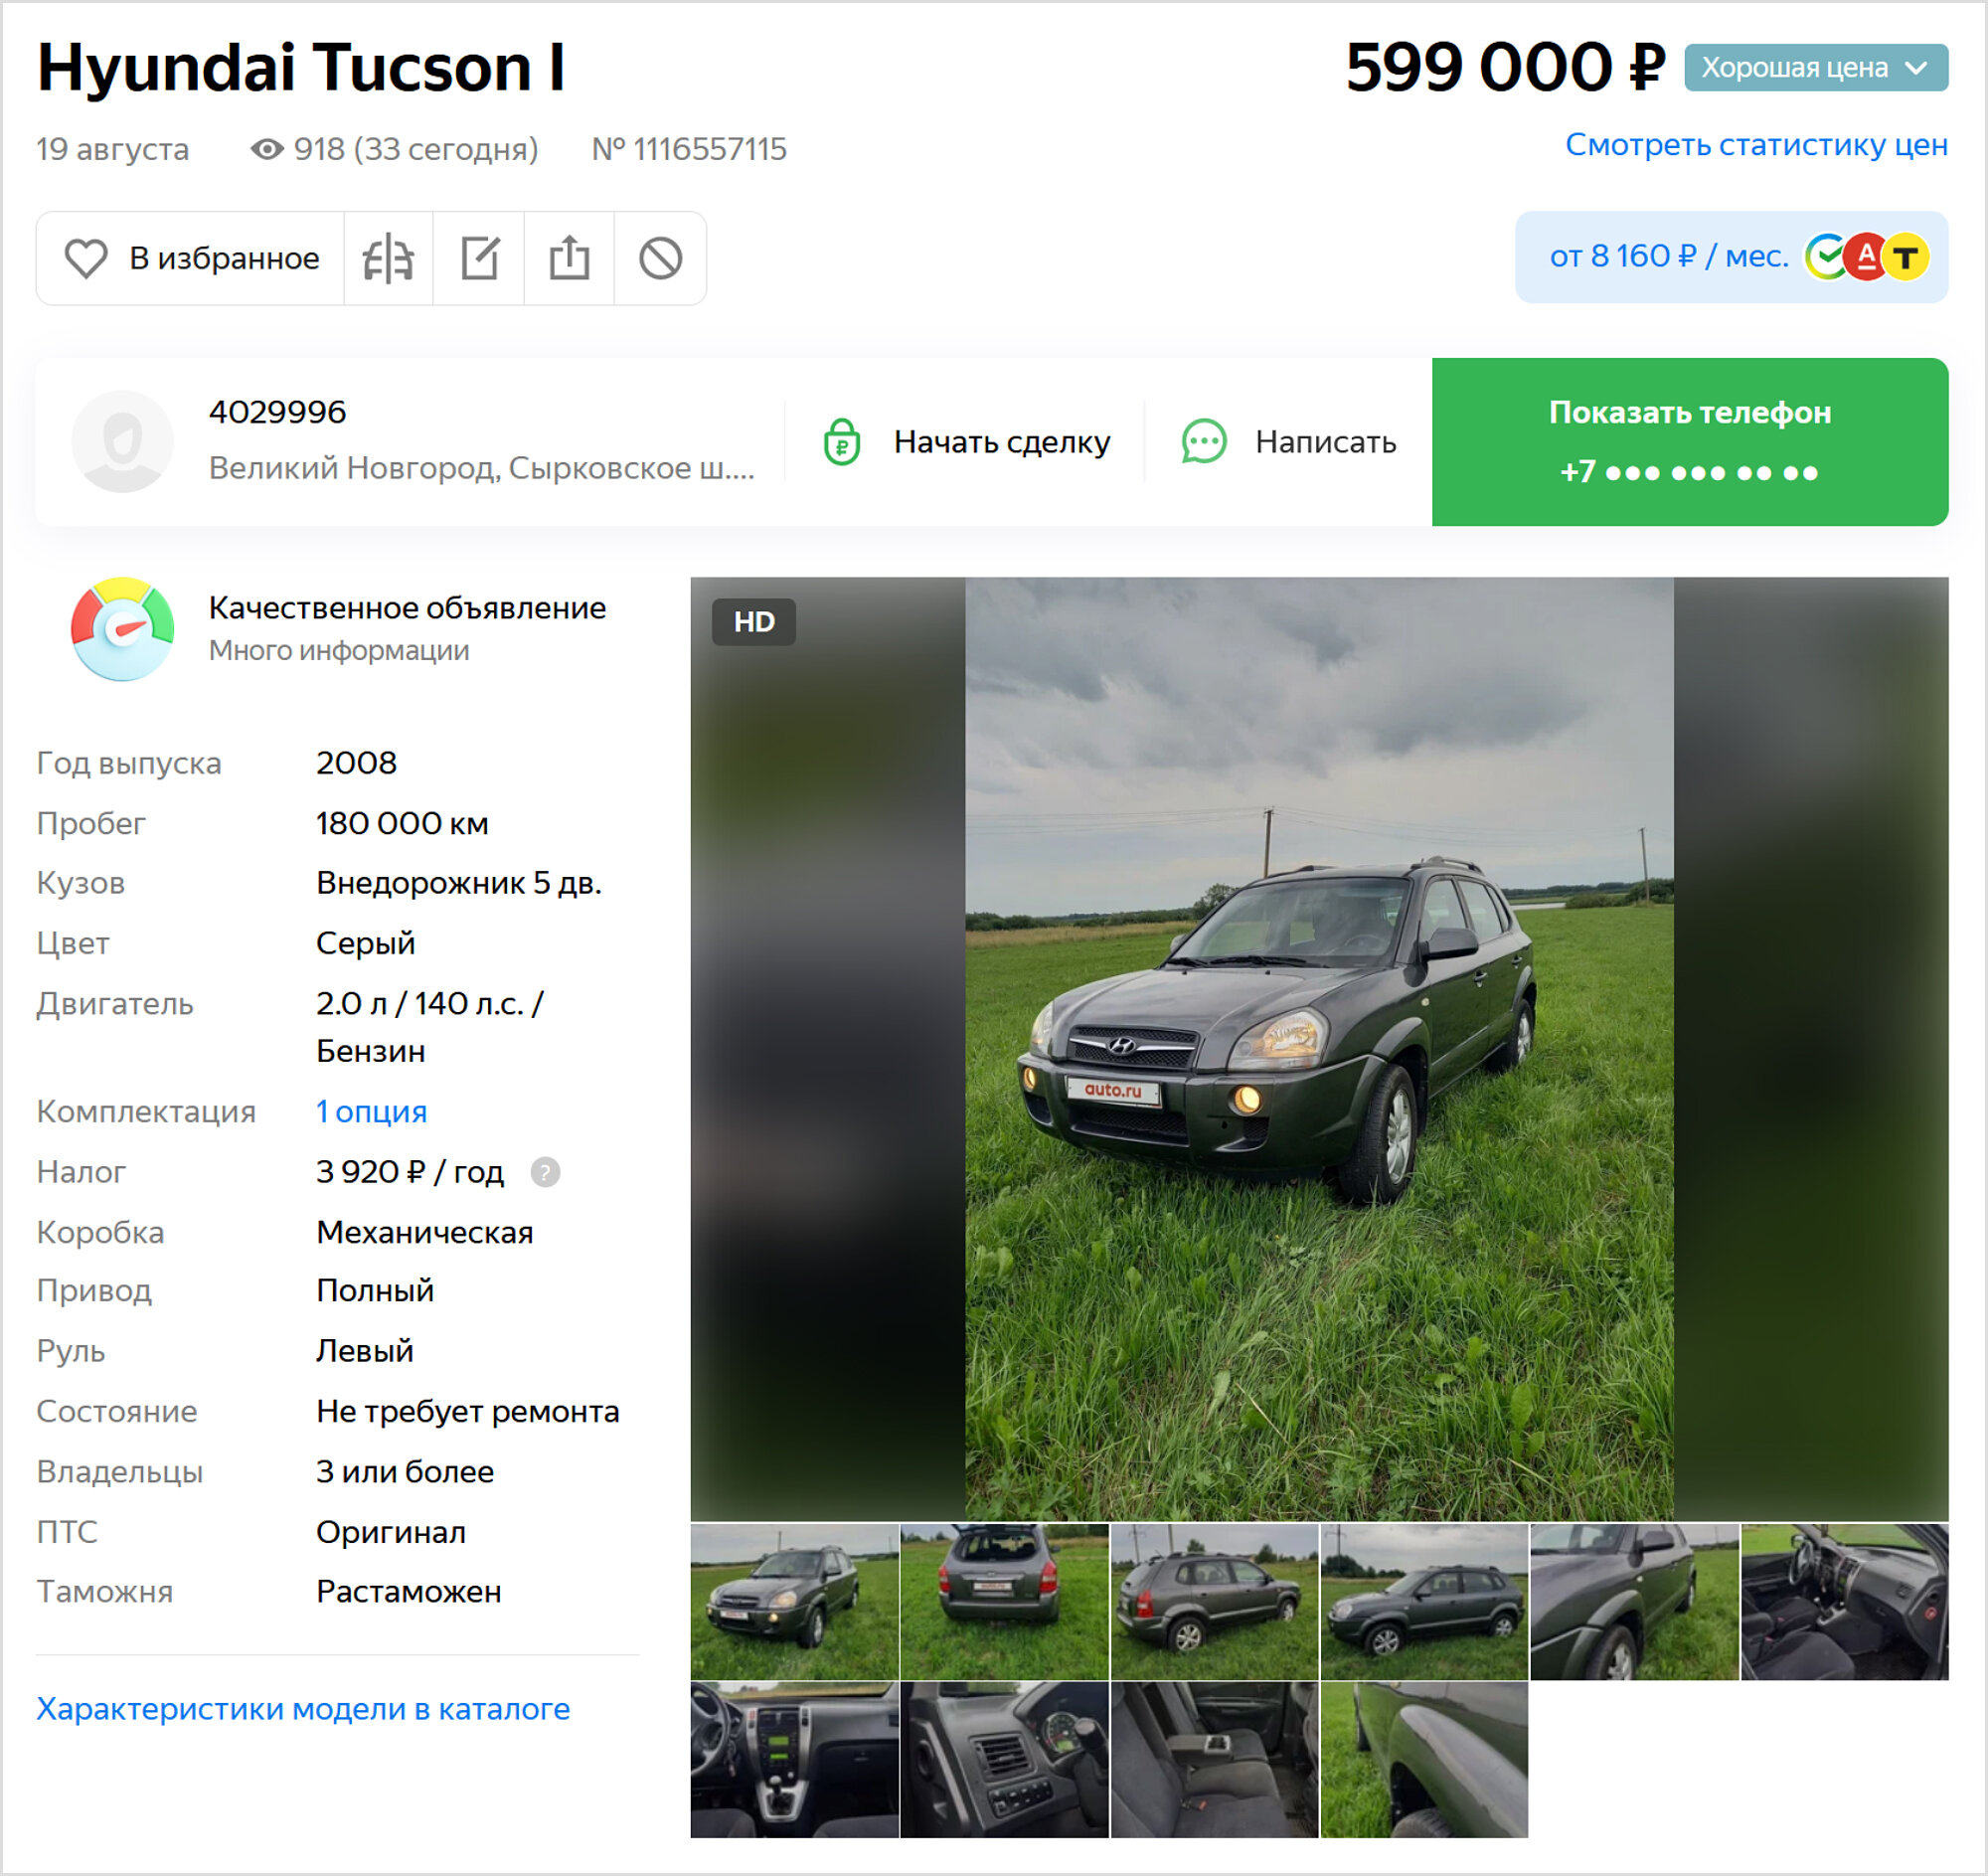The height and width of the screenshot is (1876, 1988).
Task: Open '1 опция' equipment link
Action: [x=371, y=1112]
